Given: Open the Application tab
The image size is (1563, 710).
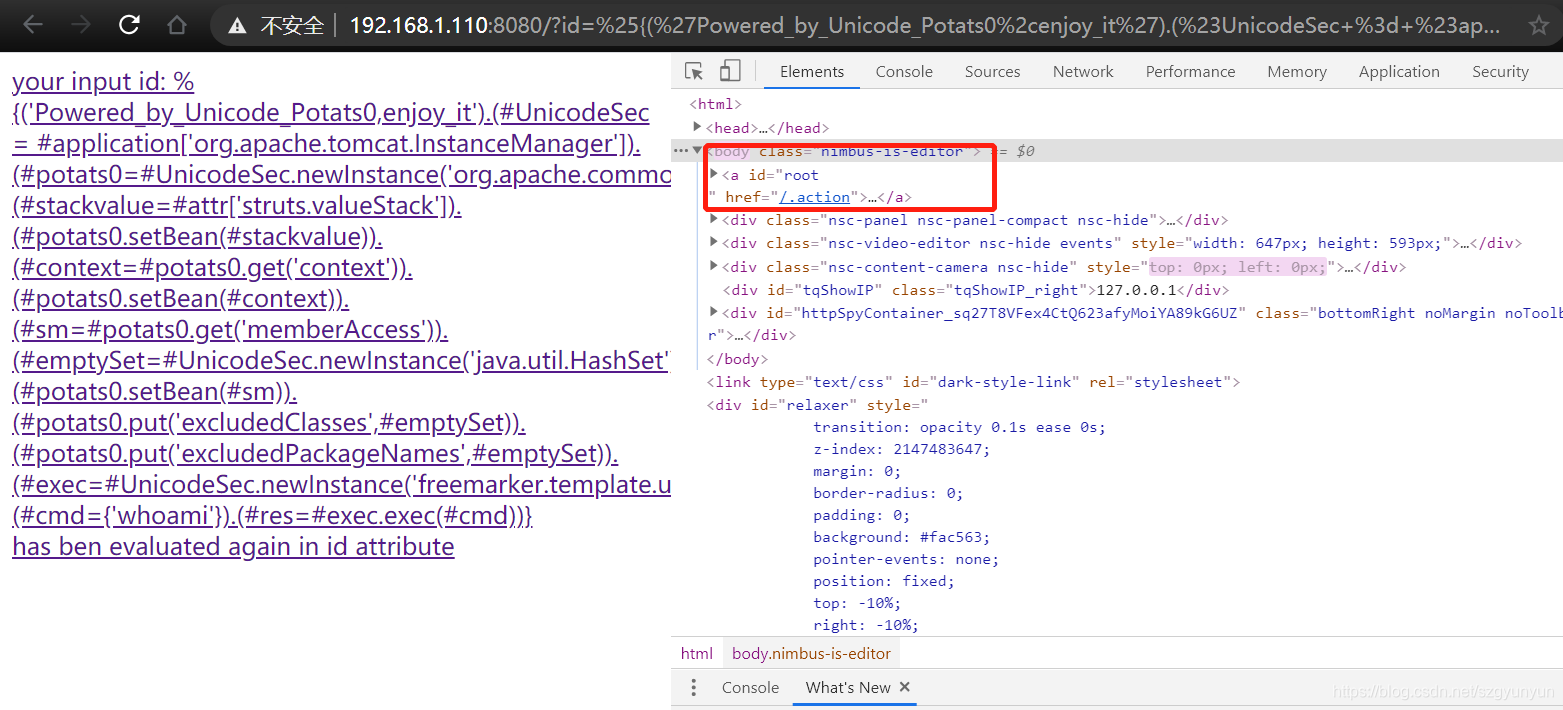Looking at the screenshot, I should pyautogui.click(x=1399, y=72).
